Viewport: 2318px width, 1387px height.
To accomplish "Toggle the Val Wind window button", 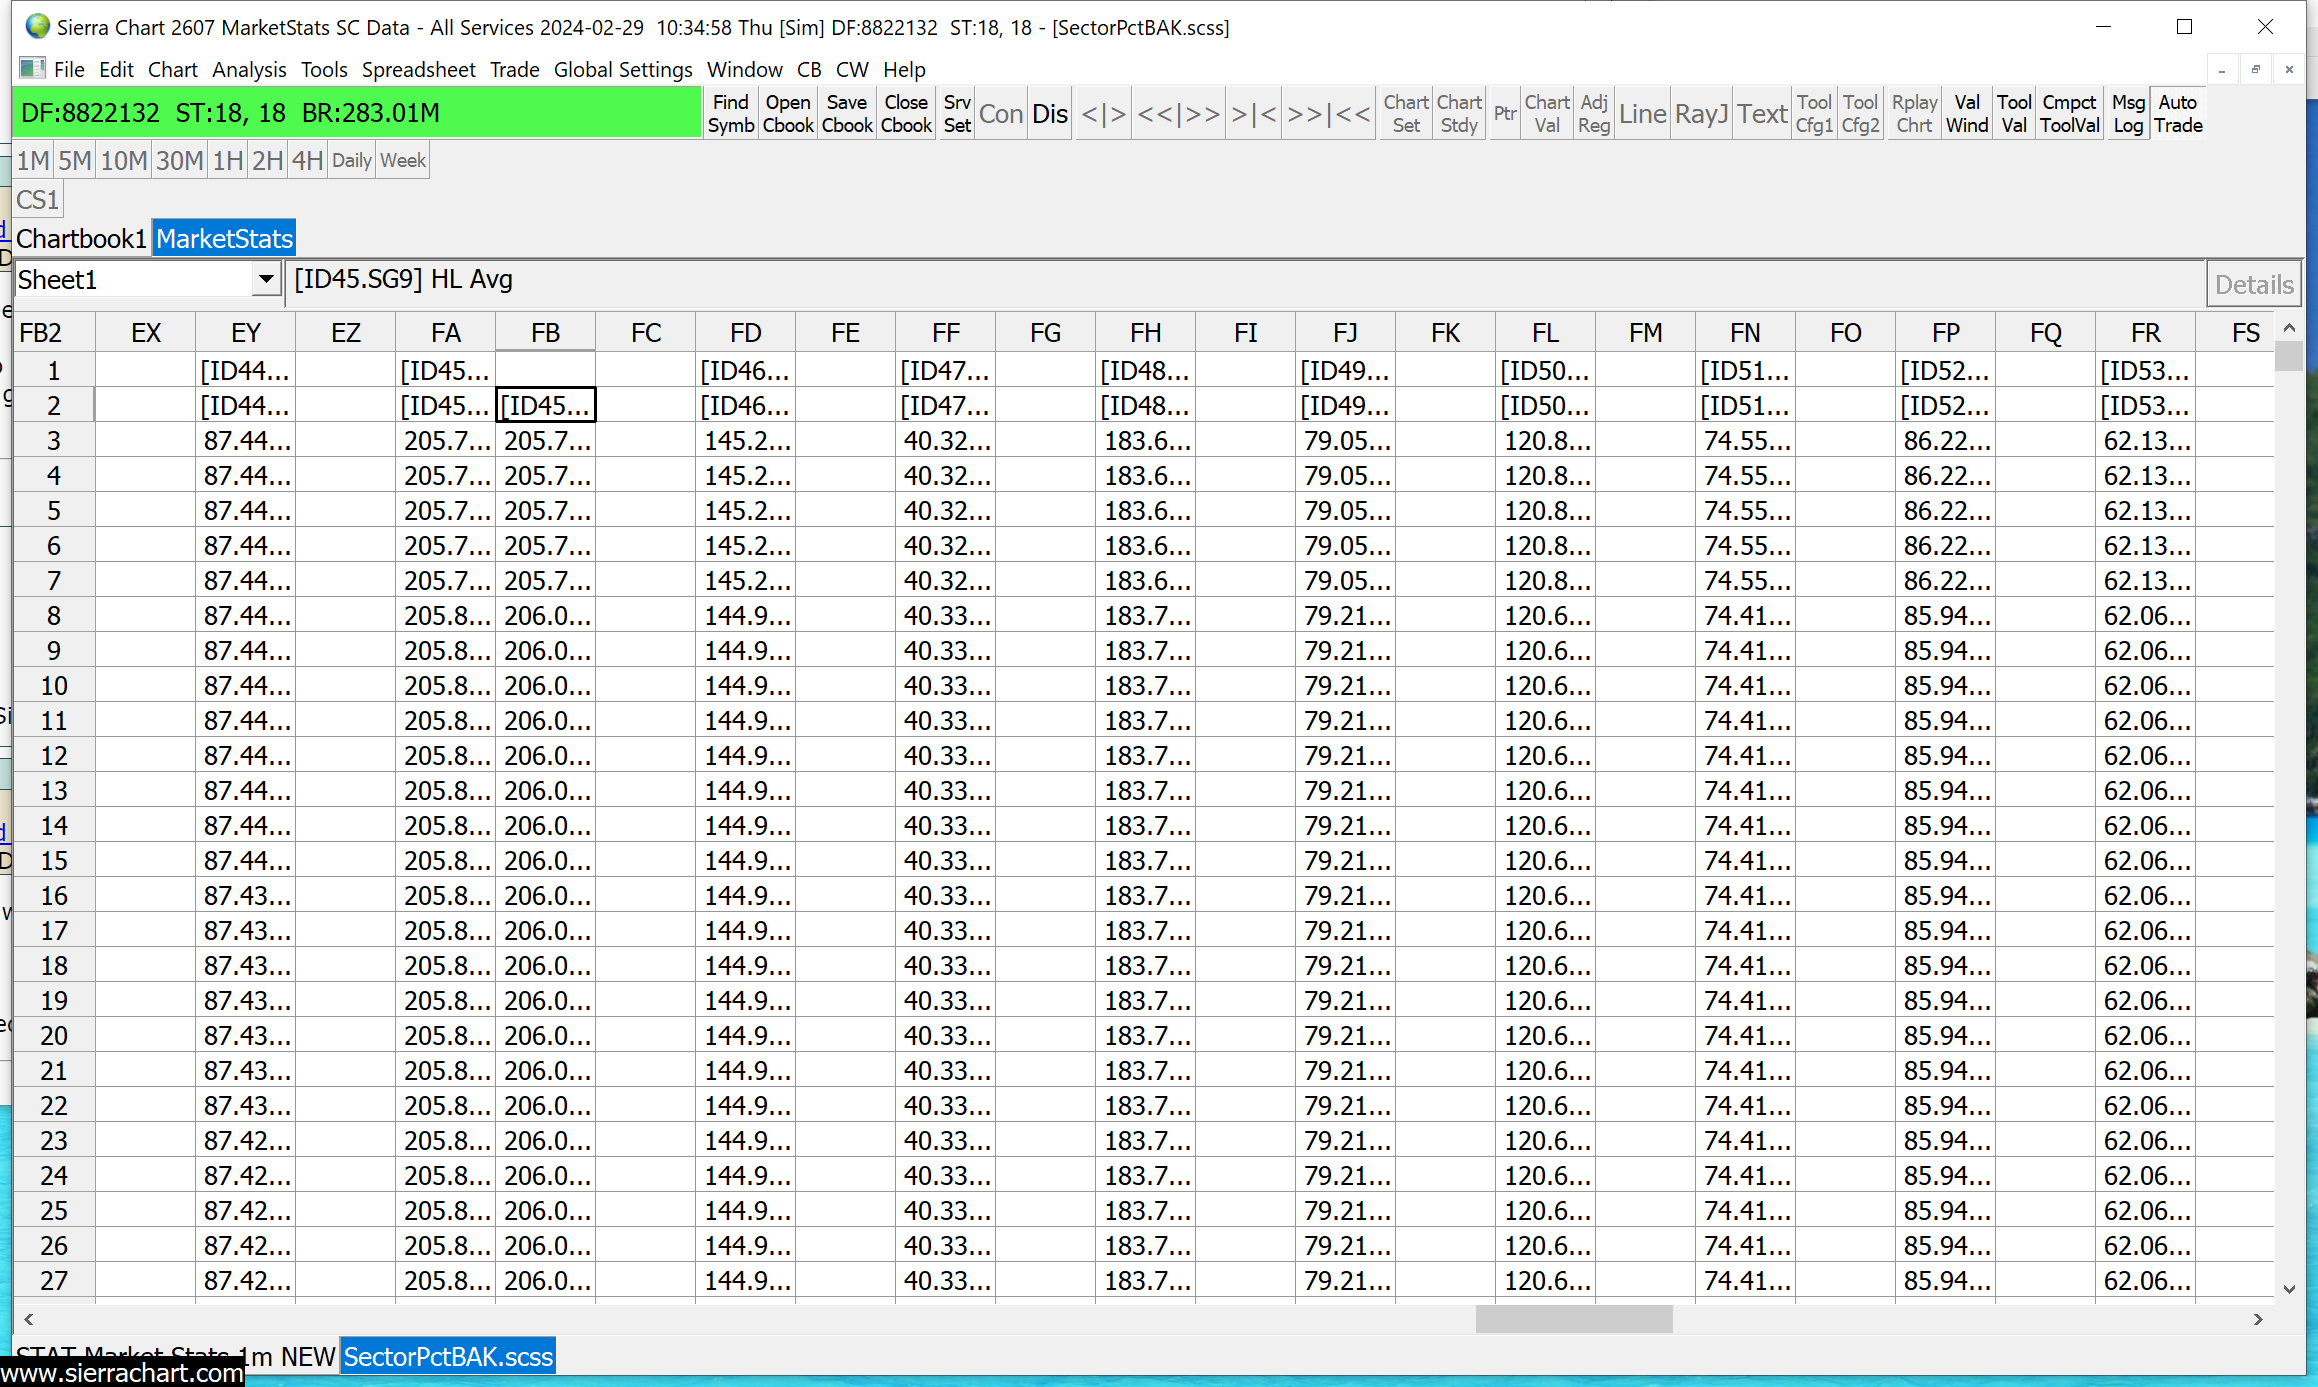I will tap(1966, 114).
